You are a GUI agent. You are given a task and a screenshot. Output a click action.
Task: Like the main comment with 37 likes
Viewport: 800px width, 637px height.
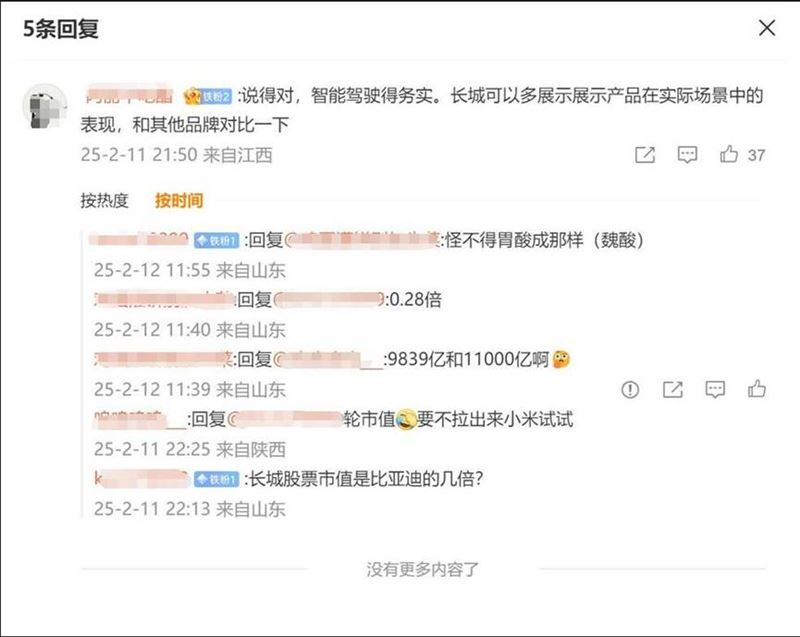[x=729, y=154]
